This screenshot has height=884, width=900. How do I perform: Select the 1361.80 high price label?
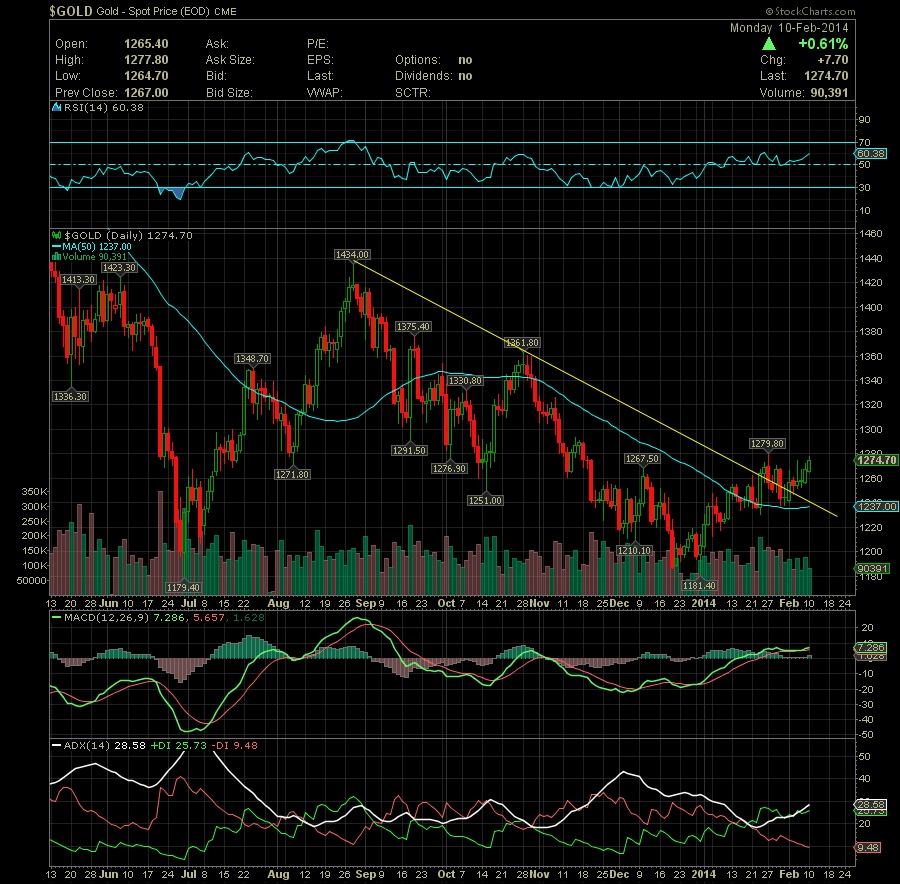[x=523, y=342]
